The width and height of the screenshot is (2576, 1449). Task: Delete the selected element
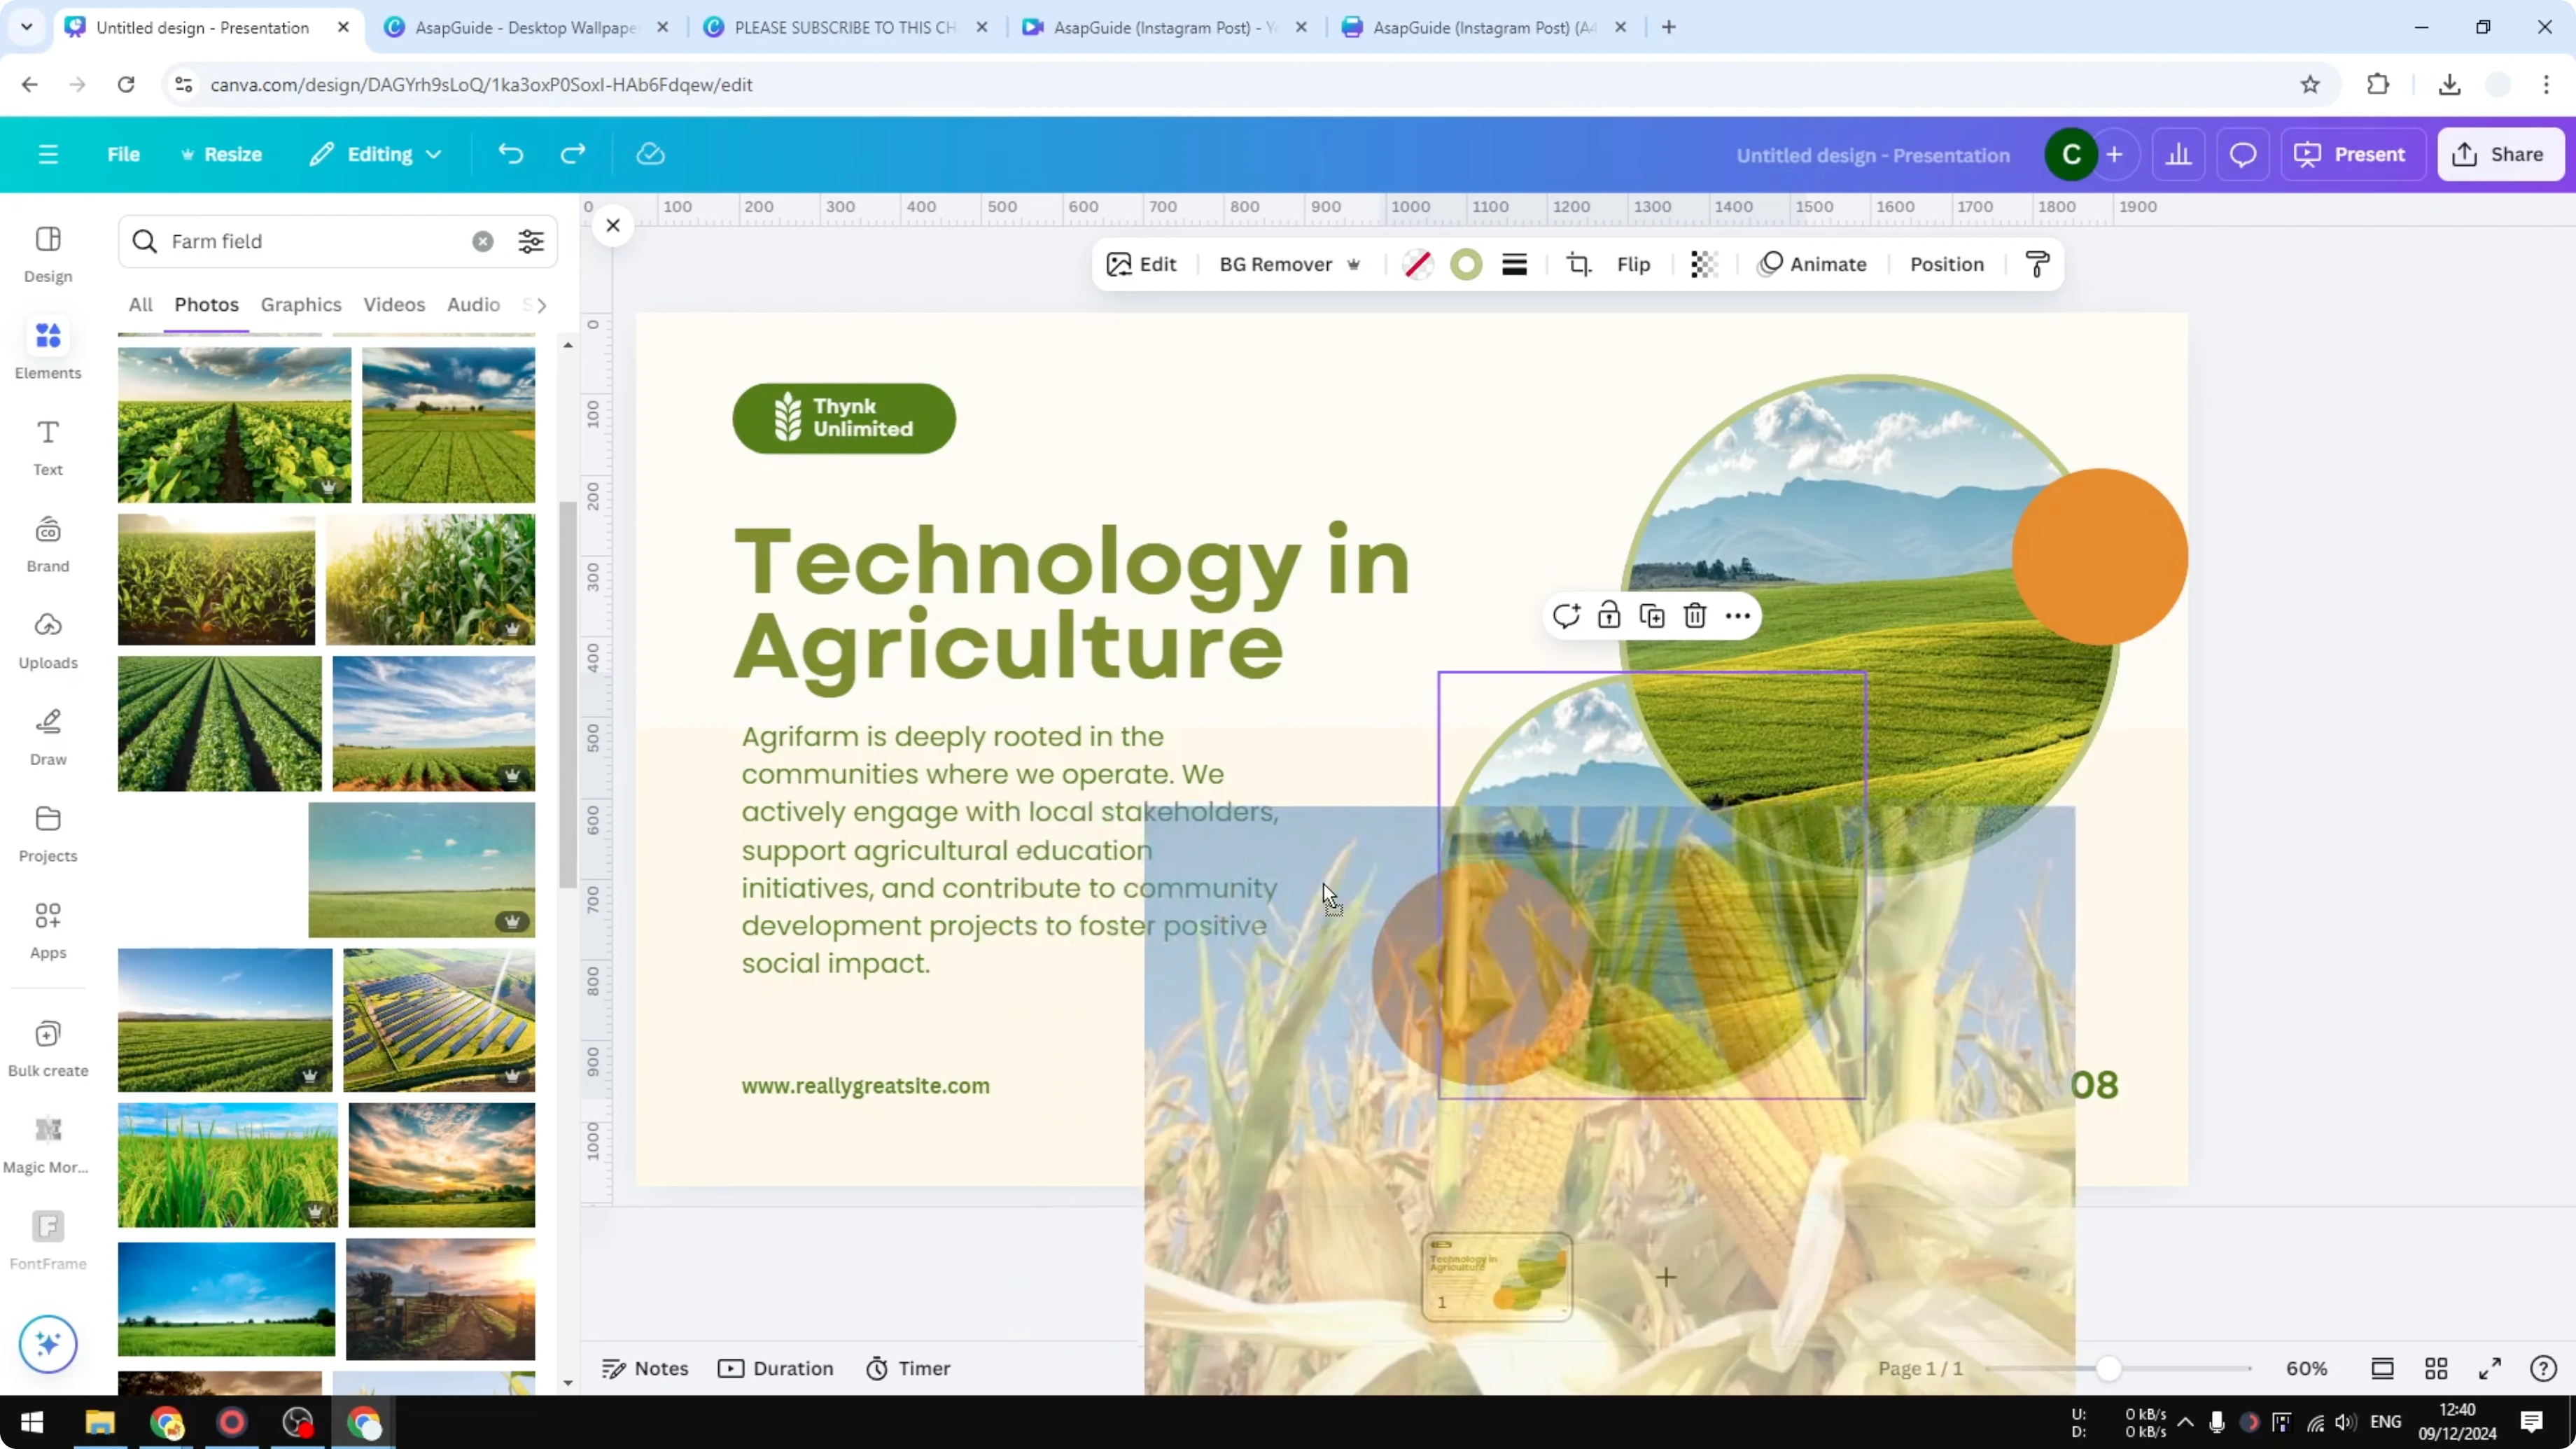click(x=1694, y=615)
